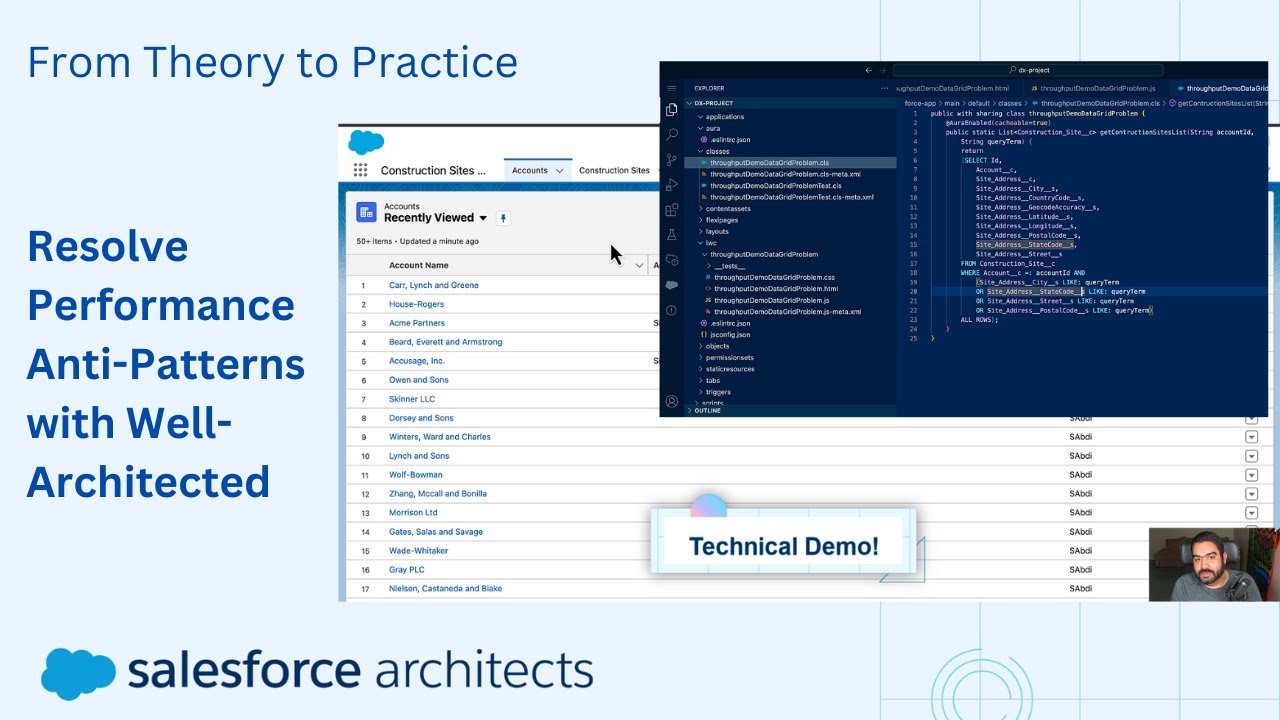Open Accusage, Inc. account
1280x720 pixels.
[417, 361]
